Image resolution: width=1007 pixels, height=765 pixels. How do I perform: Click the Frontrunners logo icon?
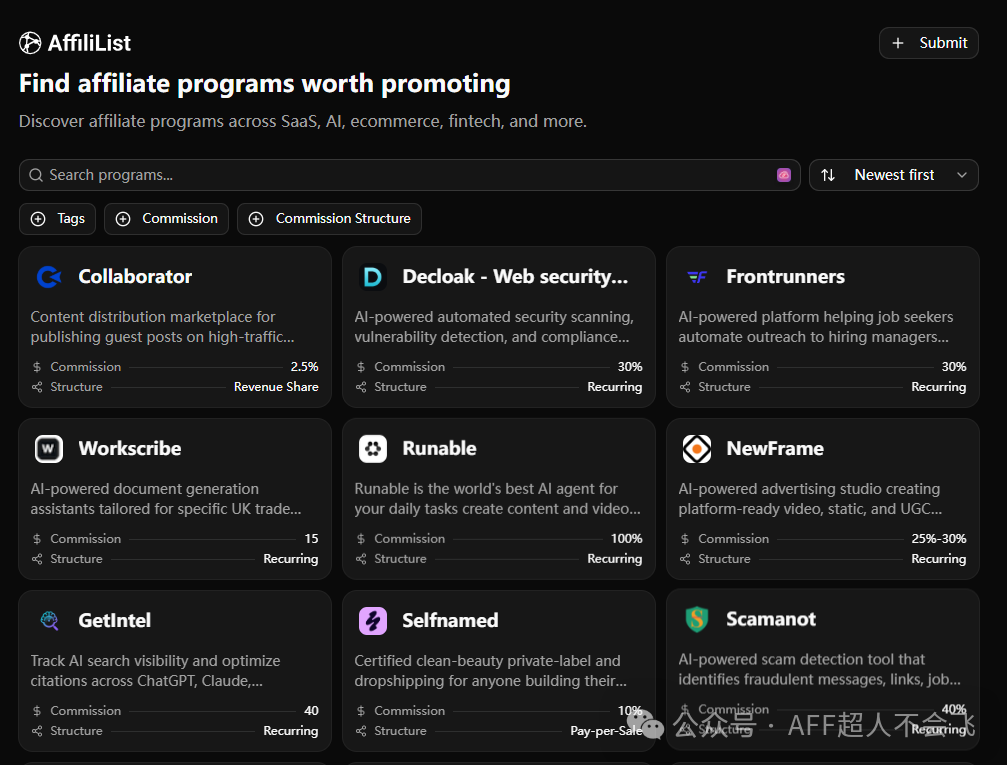(697, 277)
